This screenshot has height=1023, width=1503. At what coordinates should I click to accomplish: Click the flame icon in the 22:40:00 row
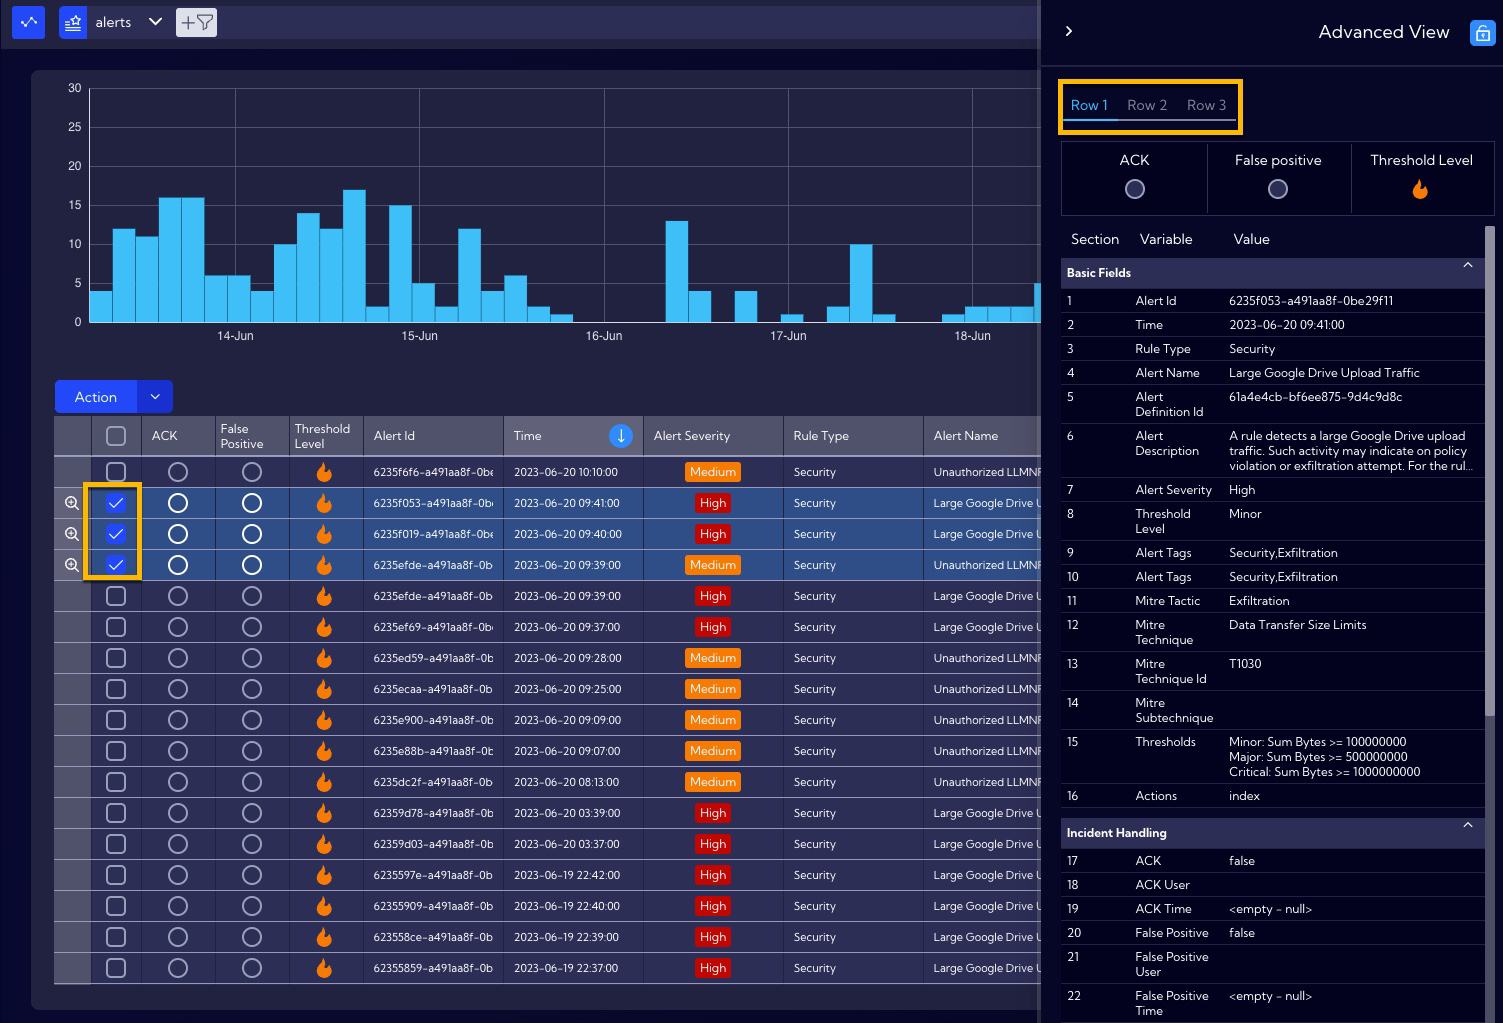point(324,906)
